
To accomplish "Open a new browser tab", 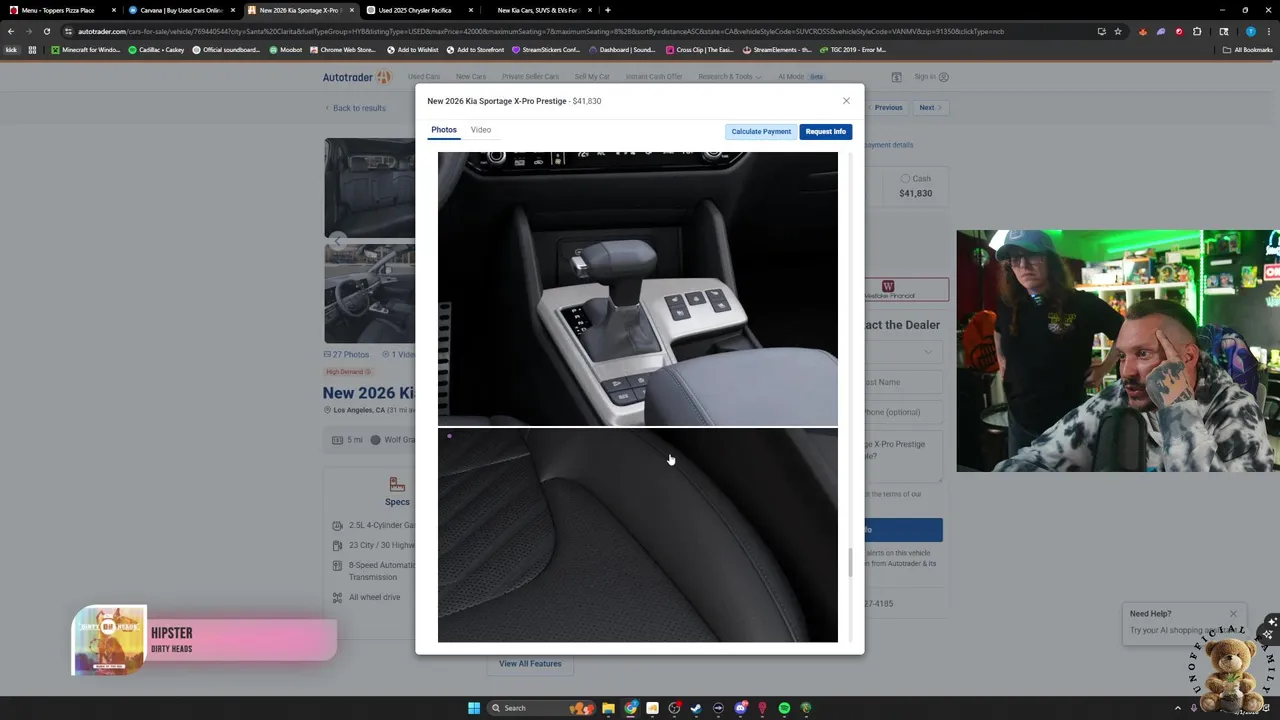I will pyautogui.click(x=608, y=10).
